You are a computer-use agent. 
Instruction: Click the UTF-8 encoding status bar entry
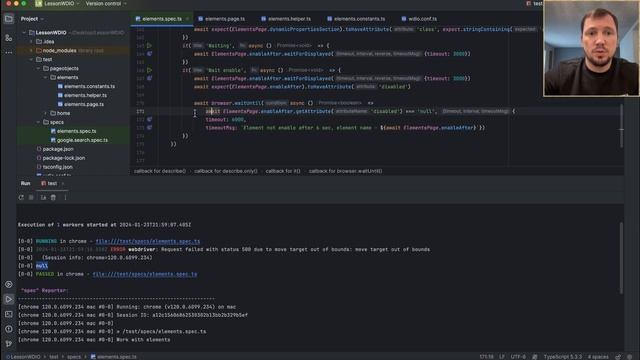(x=518, y=357)
